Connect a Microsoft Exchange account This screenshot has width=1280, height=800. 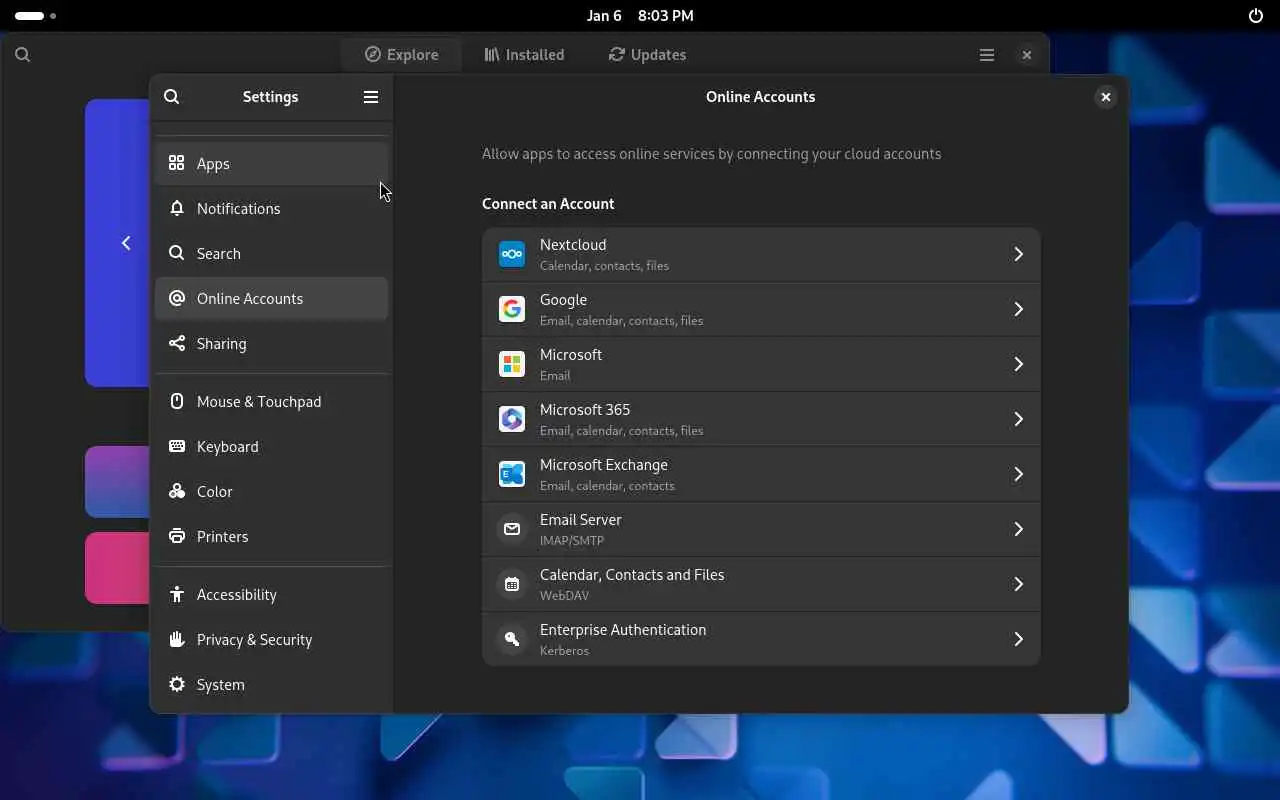click(761, 474)
